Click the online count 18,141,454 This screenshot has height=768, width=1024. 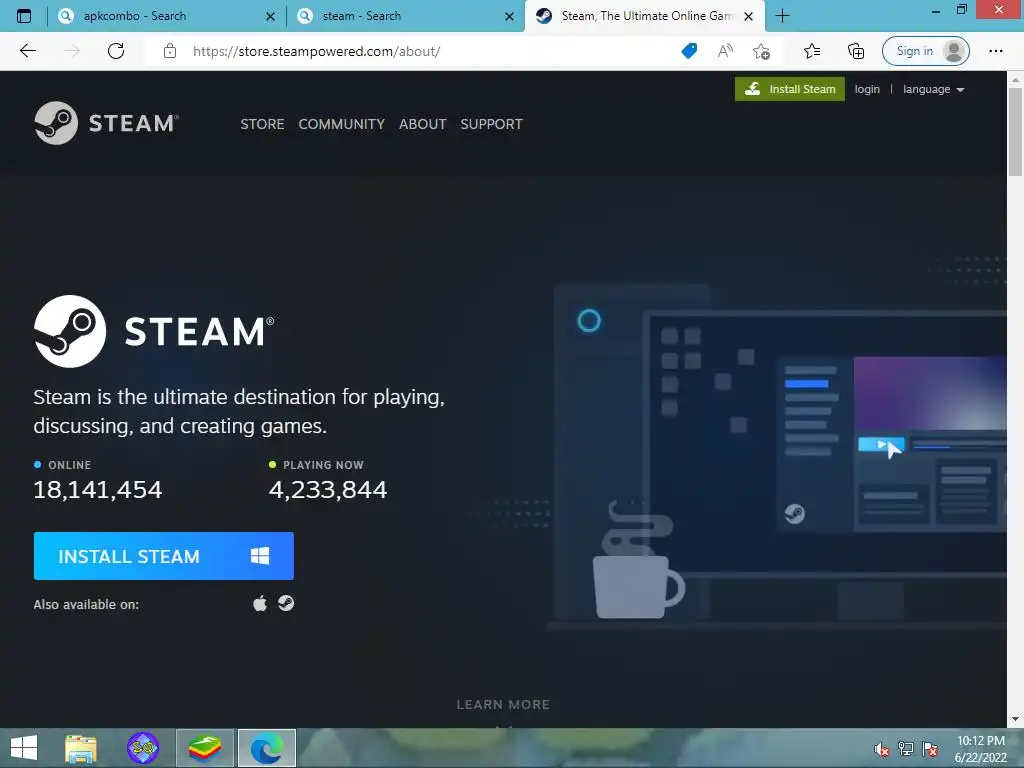coord(98,490)
